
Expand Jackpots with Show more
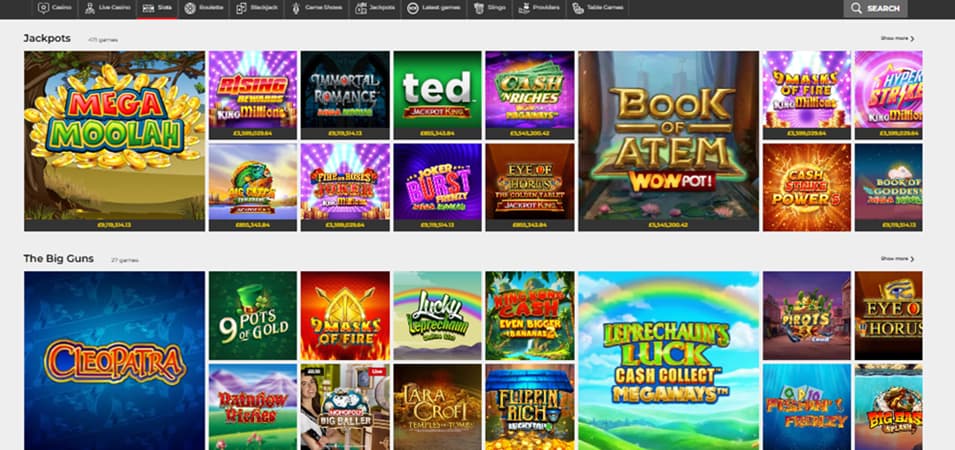coord(897,38)
